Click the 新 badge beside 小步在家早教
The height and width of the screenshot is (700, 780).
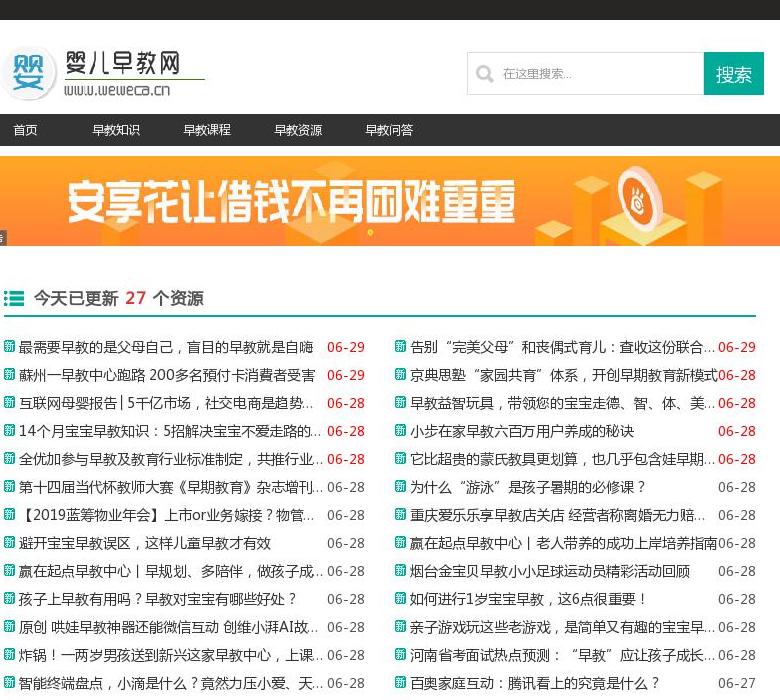click(400, 430)
